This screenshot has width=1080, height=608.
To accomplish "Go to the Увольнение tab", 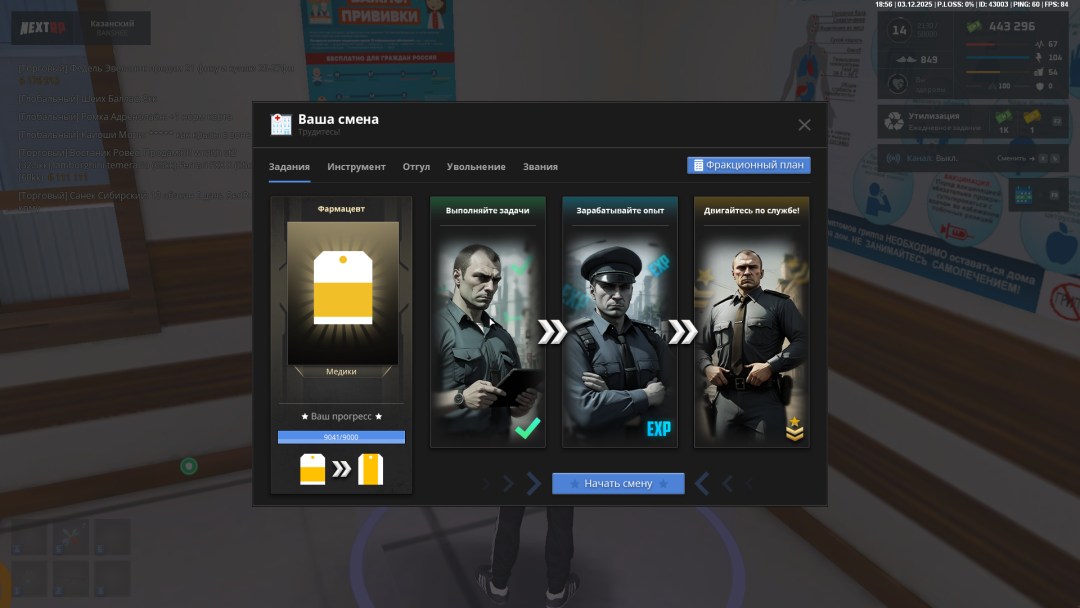I will pos(476,167).
